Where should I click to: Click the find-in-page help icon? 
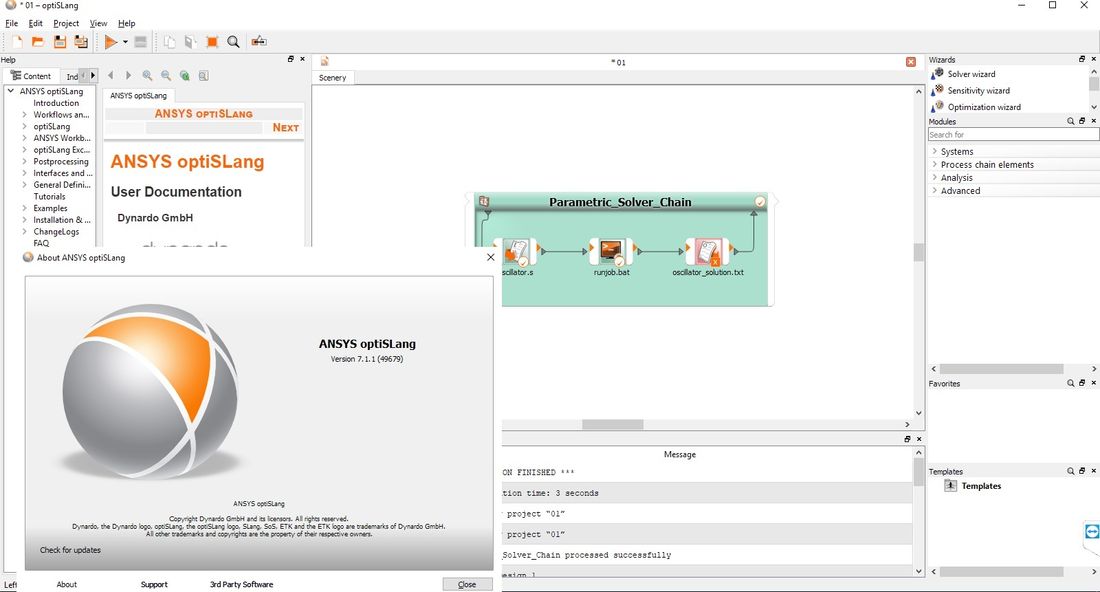tap(203, 75)
